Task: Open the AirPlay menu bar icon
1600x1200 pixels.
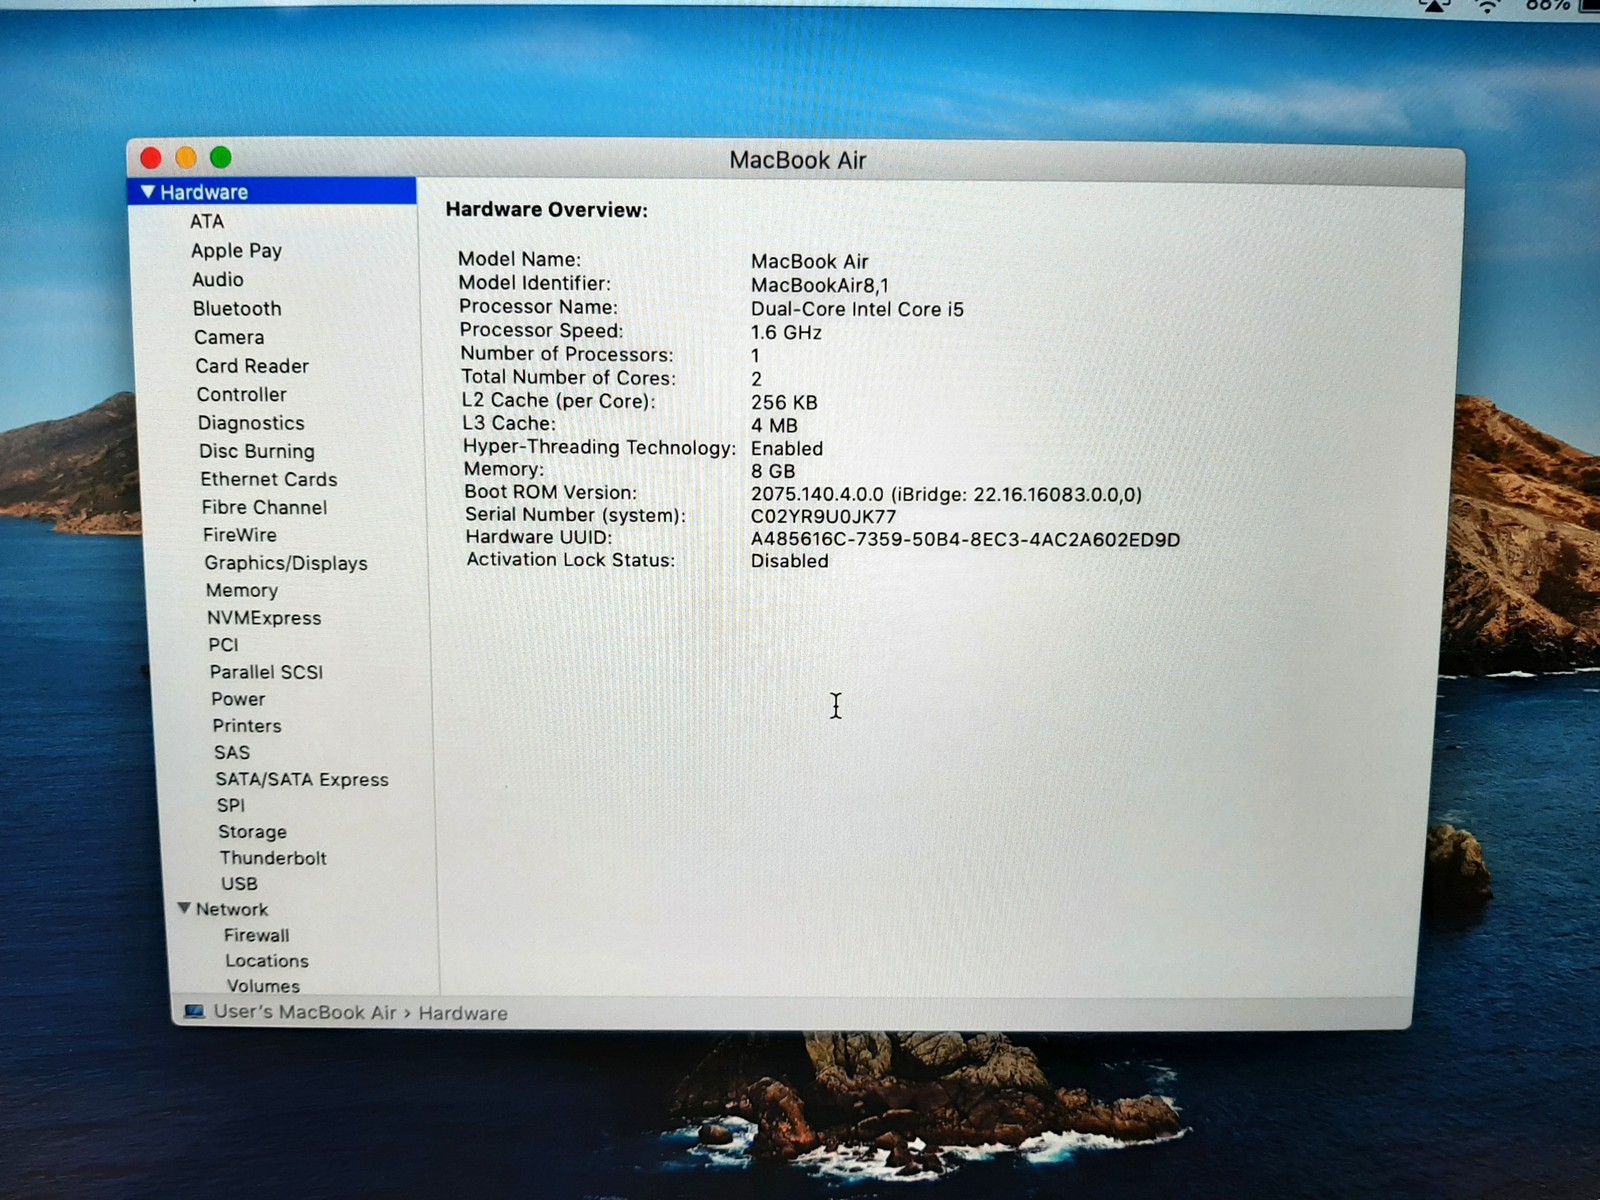Action: [x=1434, y=6]
